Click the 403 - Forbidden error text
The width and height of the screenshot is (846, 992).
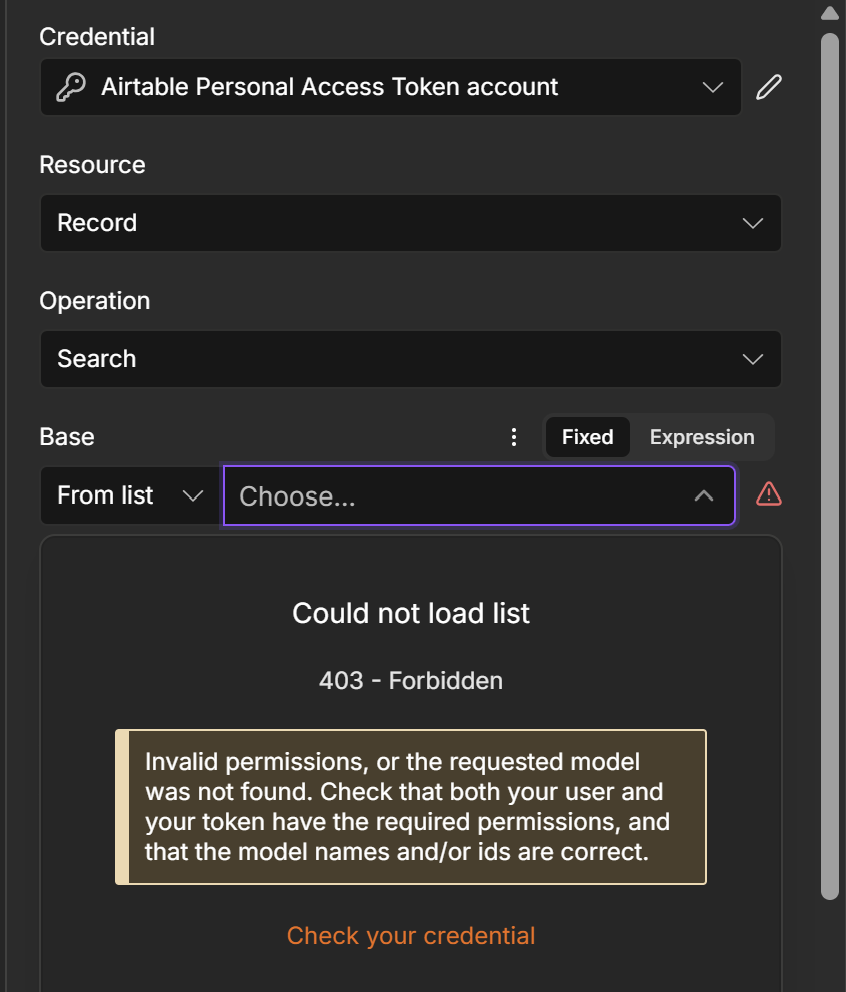411,681
